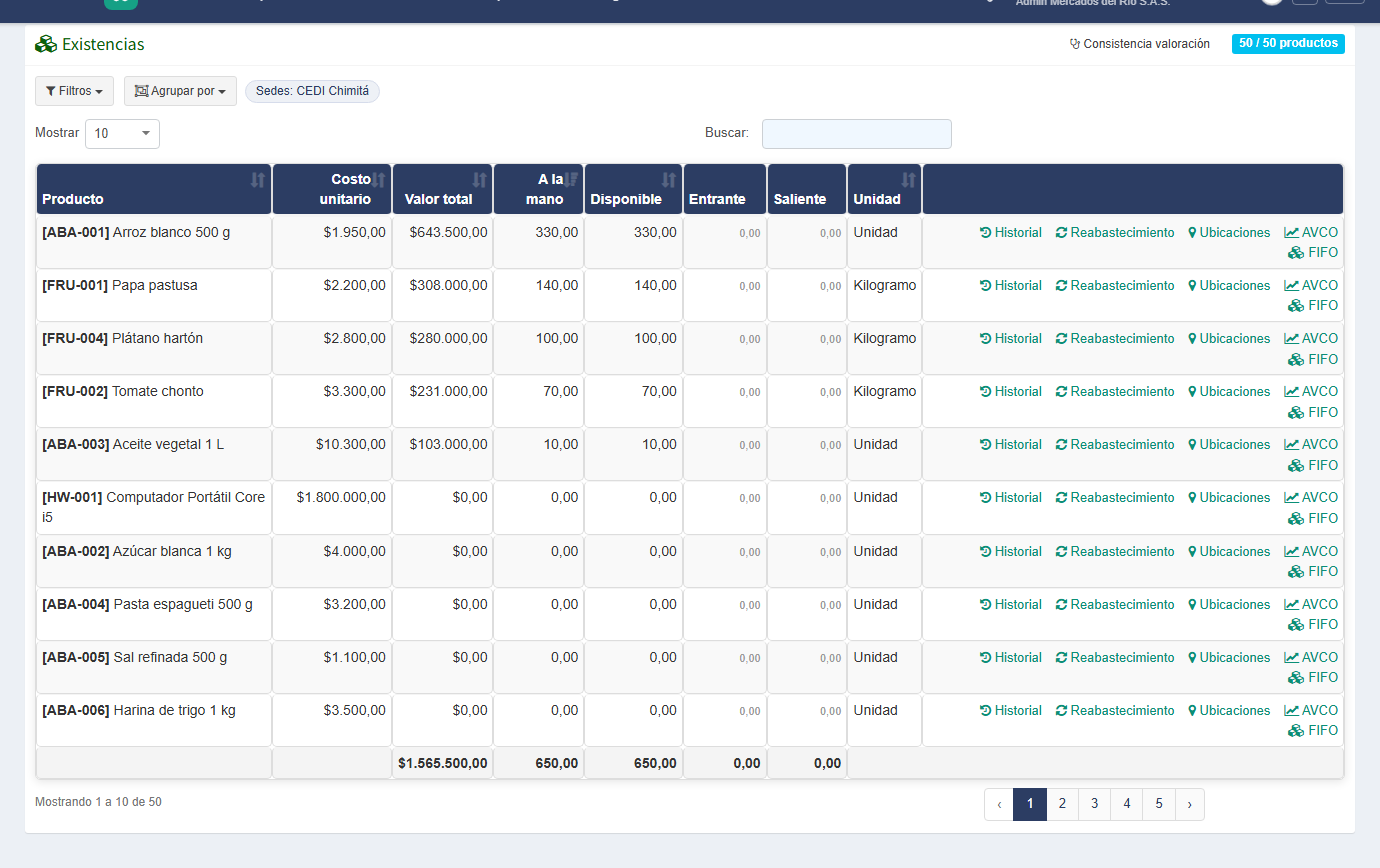Focus the Buscar search field
1380x868 pixels.
tap(857, 134)
